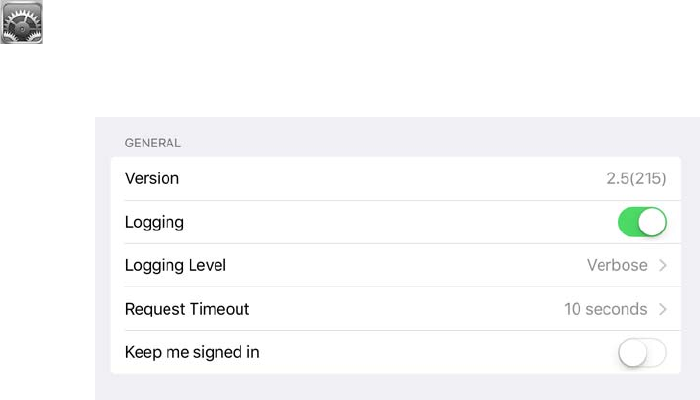Viewport: 700px width, 400px height.
Task: Click the GENERAL section header
Action: [153, 143]
